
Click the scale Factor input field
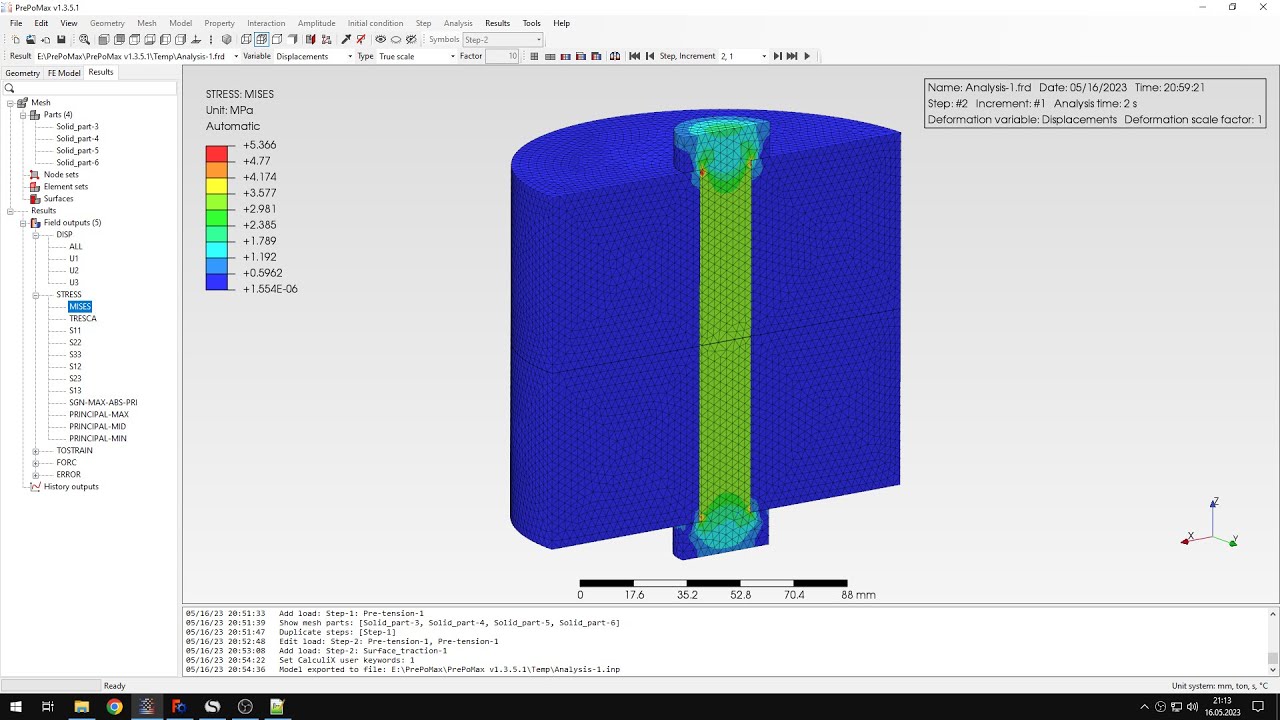coord(502,56)
